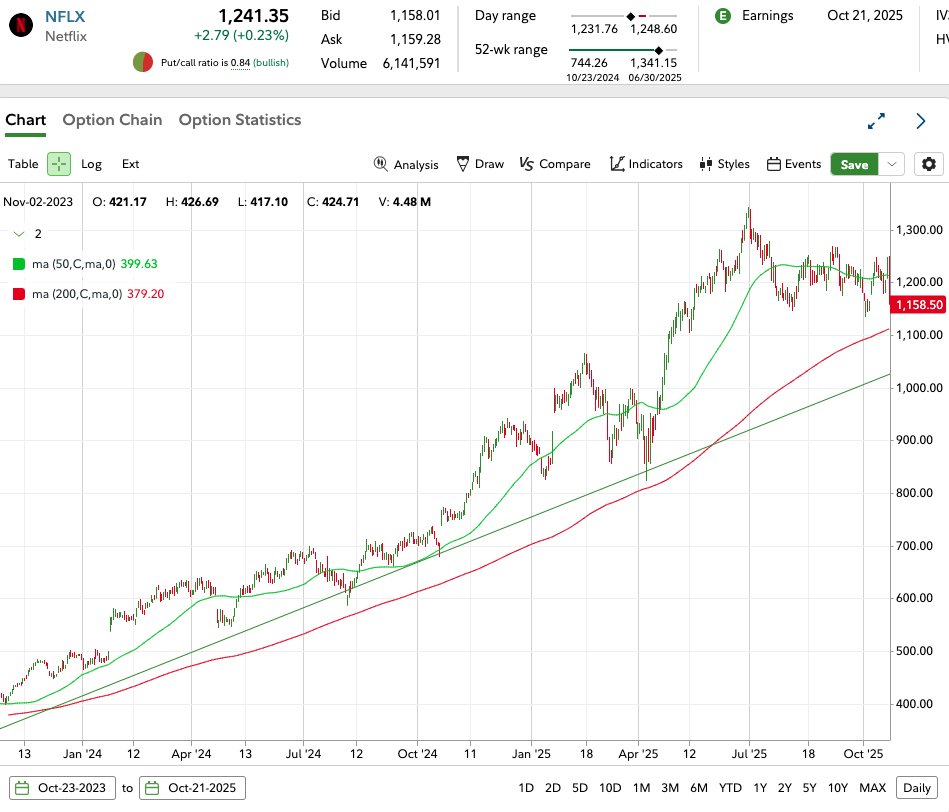949x812 pixels.
Task: Open the Option Statistics tab
Action: [x=240, y=119]
